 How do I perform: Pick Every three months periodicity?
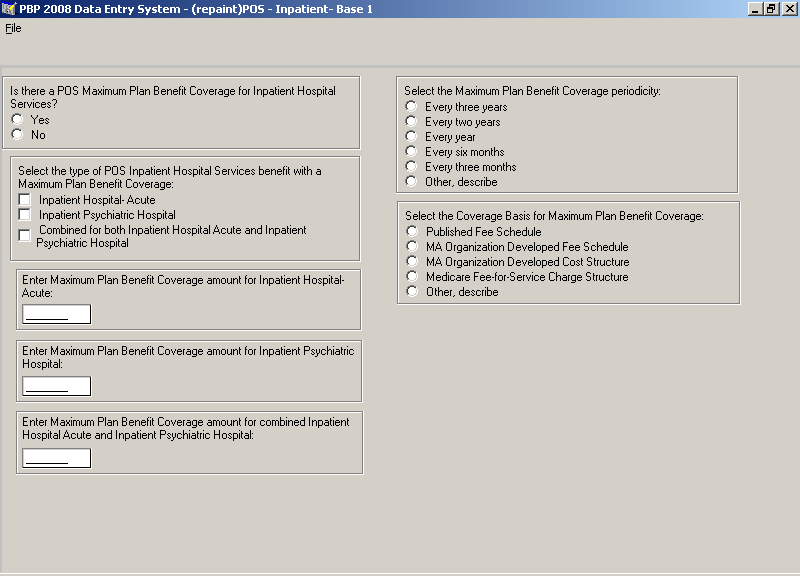coord(411,166)
